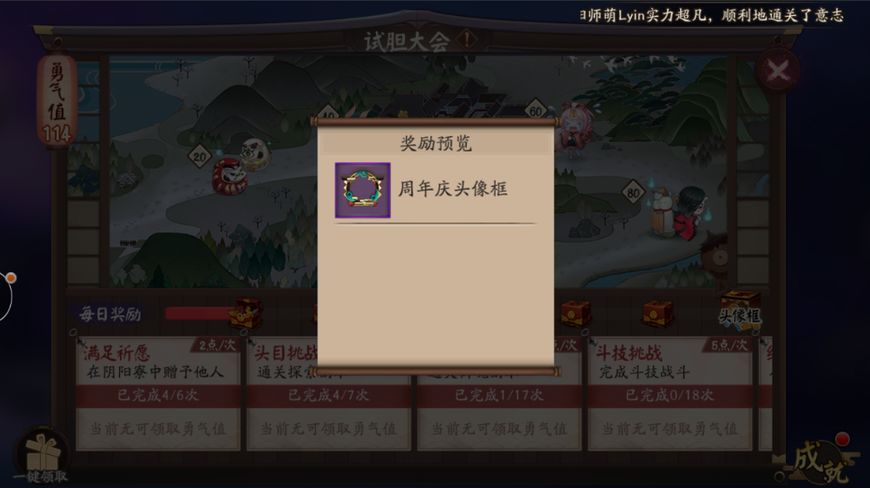Close the 试胆大会 event window
Screen dimensions: 870x488
[778, 70]
